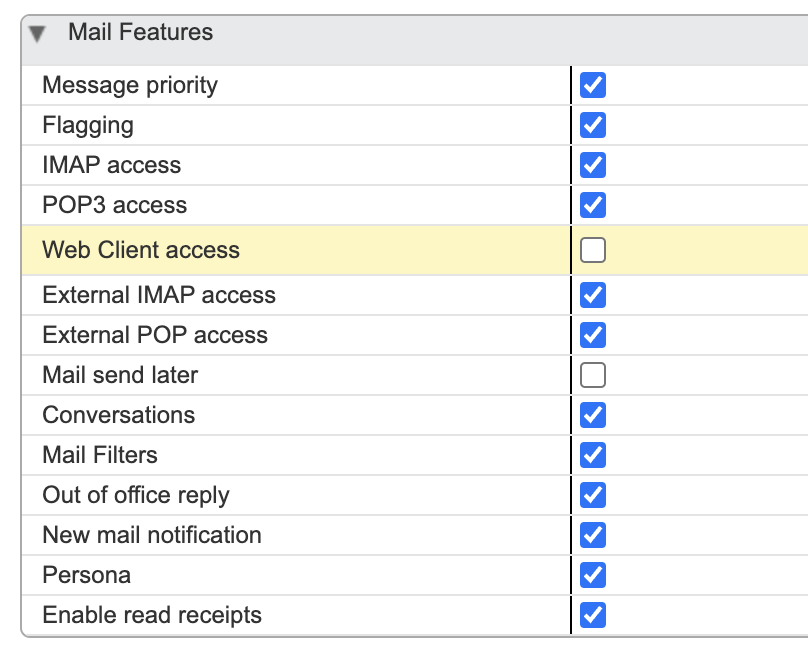
Task: Disable the Persona checkbox
Action: (x=593, y=575)
